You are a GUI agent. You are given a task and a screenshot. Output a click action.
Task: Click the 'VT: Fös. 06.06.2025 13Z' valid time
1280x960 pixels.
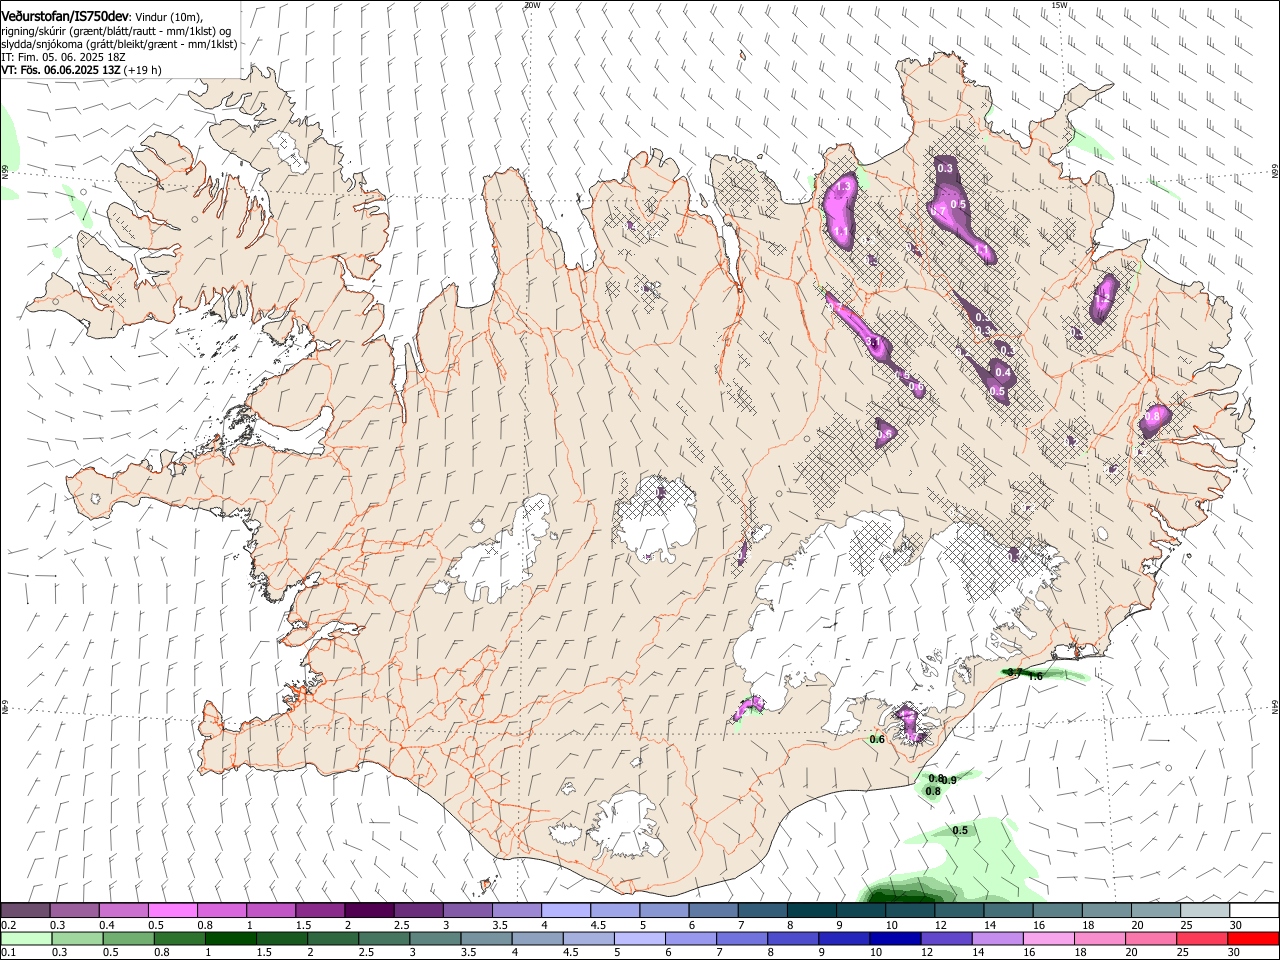(x=61, y=70)
